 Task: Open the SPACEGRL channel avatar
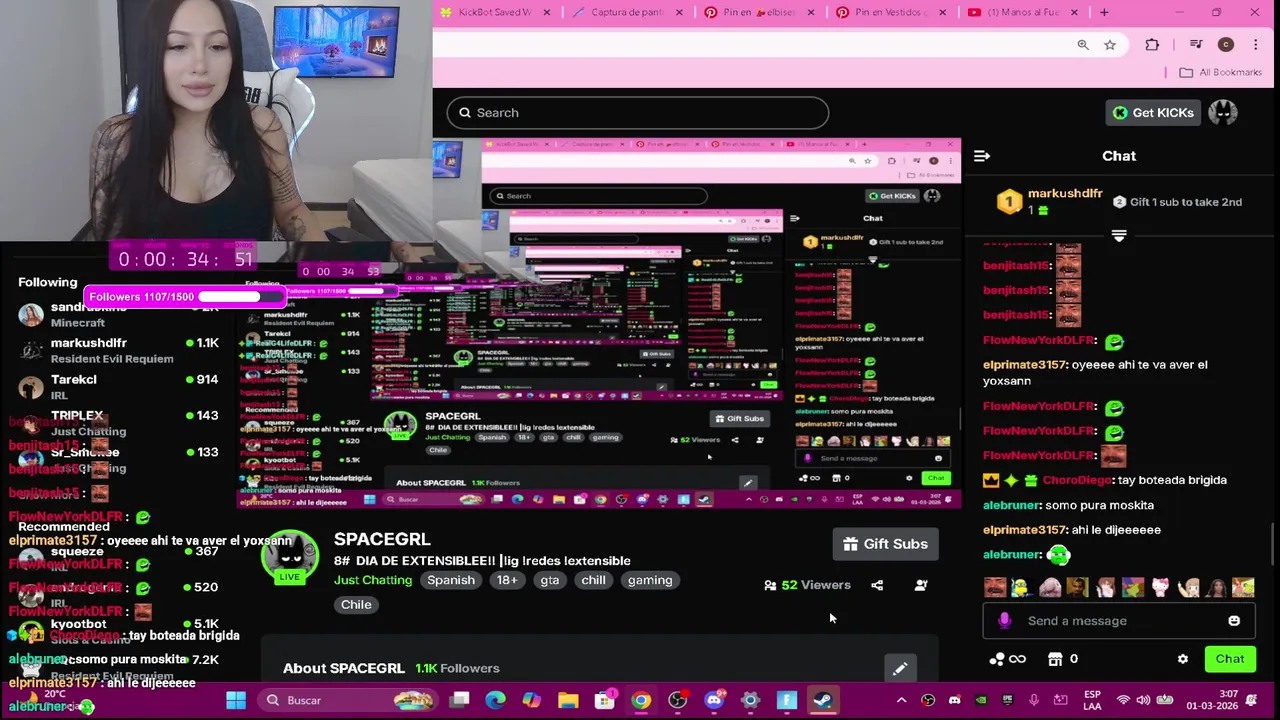point(290,558)
